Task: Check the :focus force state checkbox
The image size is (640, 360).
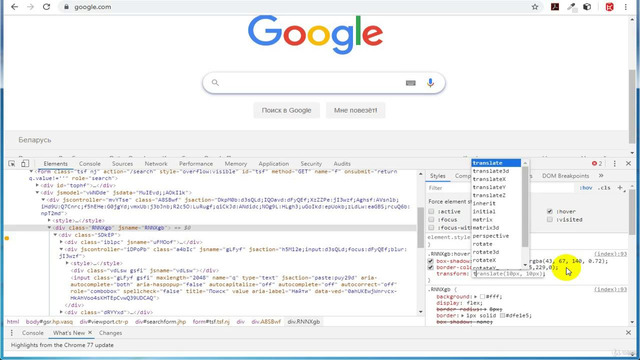Action: pyautogui.click(x=431, y=220)
